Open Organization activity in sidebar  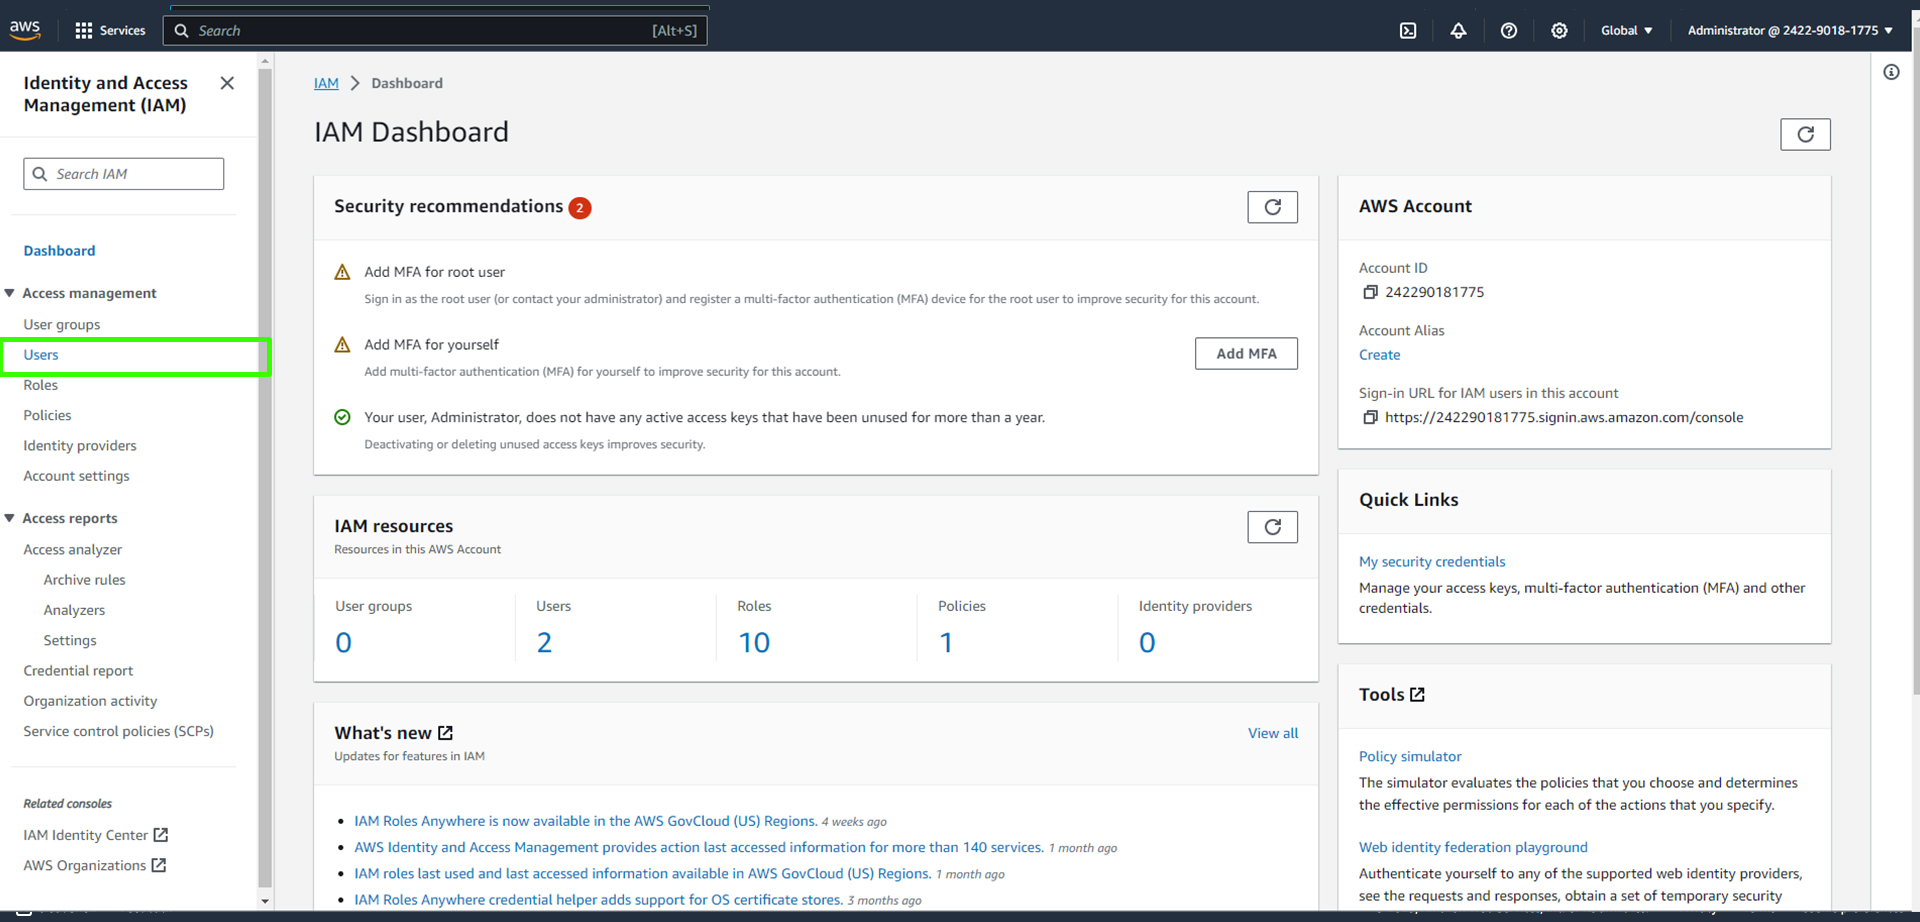[x=90, y=701]
